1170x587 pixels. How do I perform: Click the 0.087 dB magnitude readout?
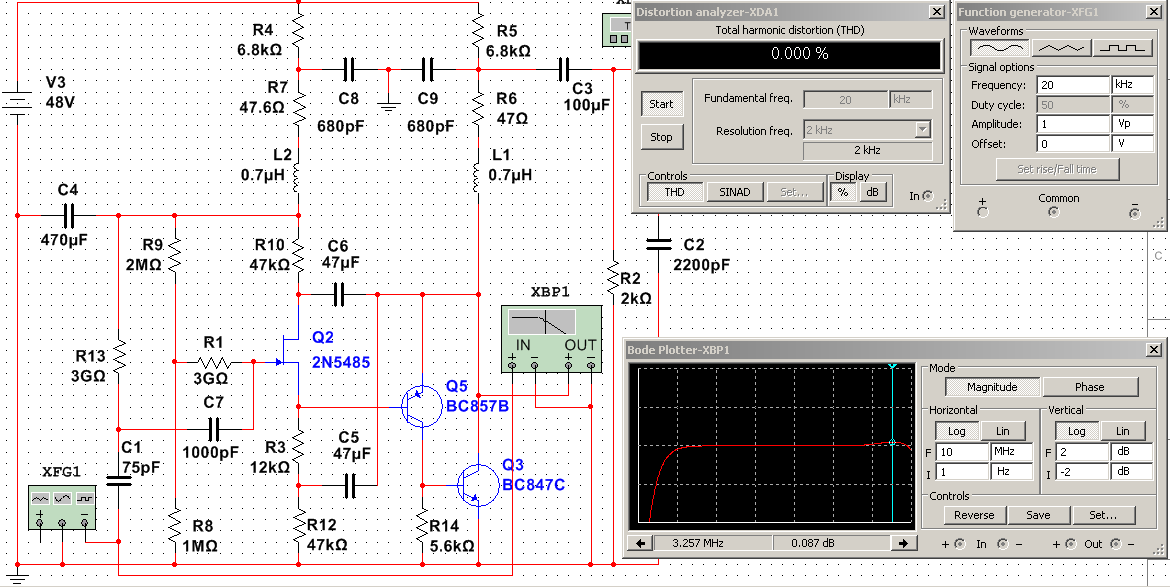(x=831, y=543)
